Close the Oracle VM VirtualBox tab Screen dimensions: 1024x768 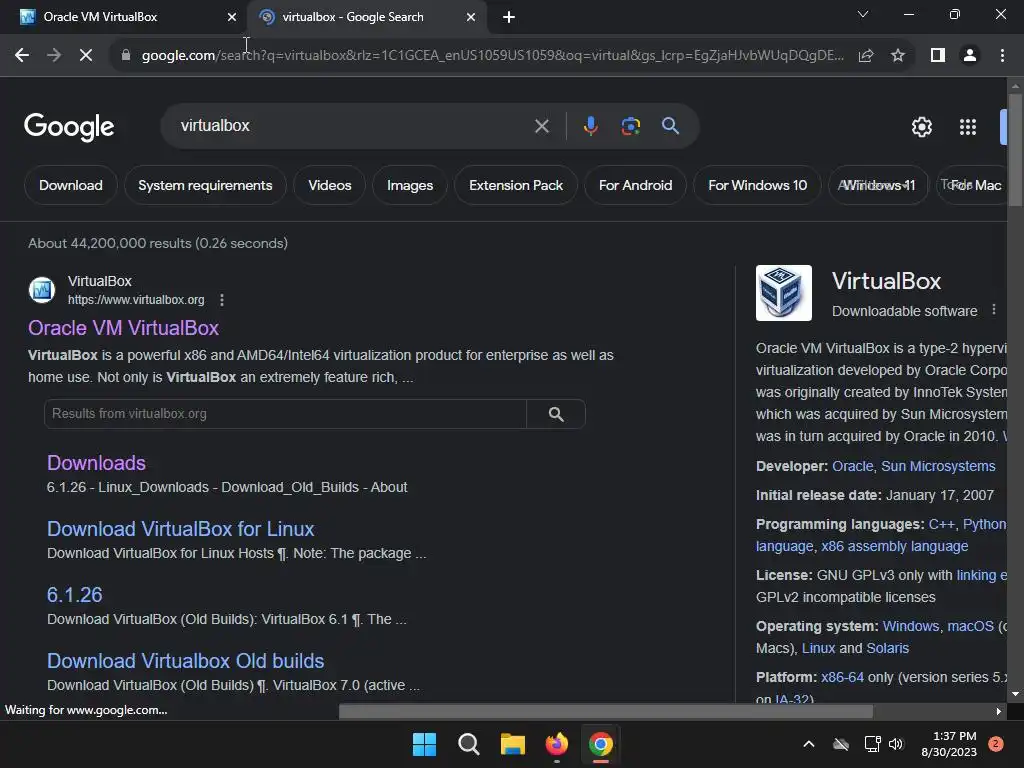tap(231, 17)
